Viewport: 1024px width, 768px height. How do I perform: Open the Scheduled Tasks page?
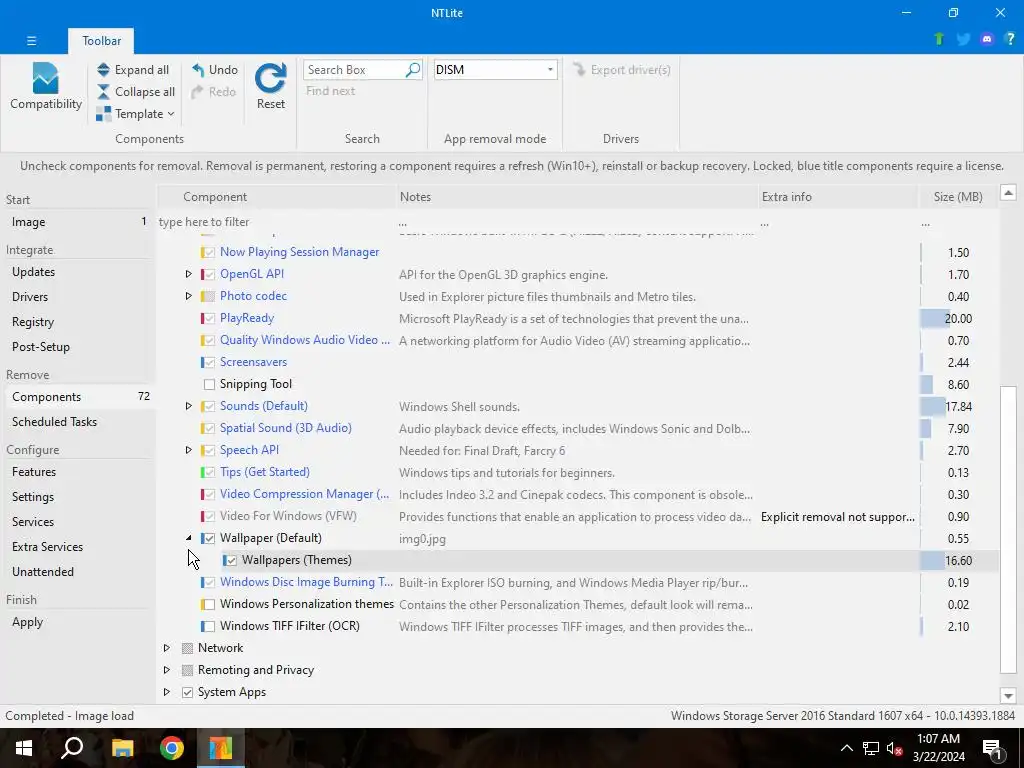click(x=78, y=422)
